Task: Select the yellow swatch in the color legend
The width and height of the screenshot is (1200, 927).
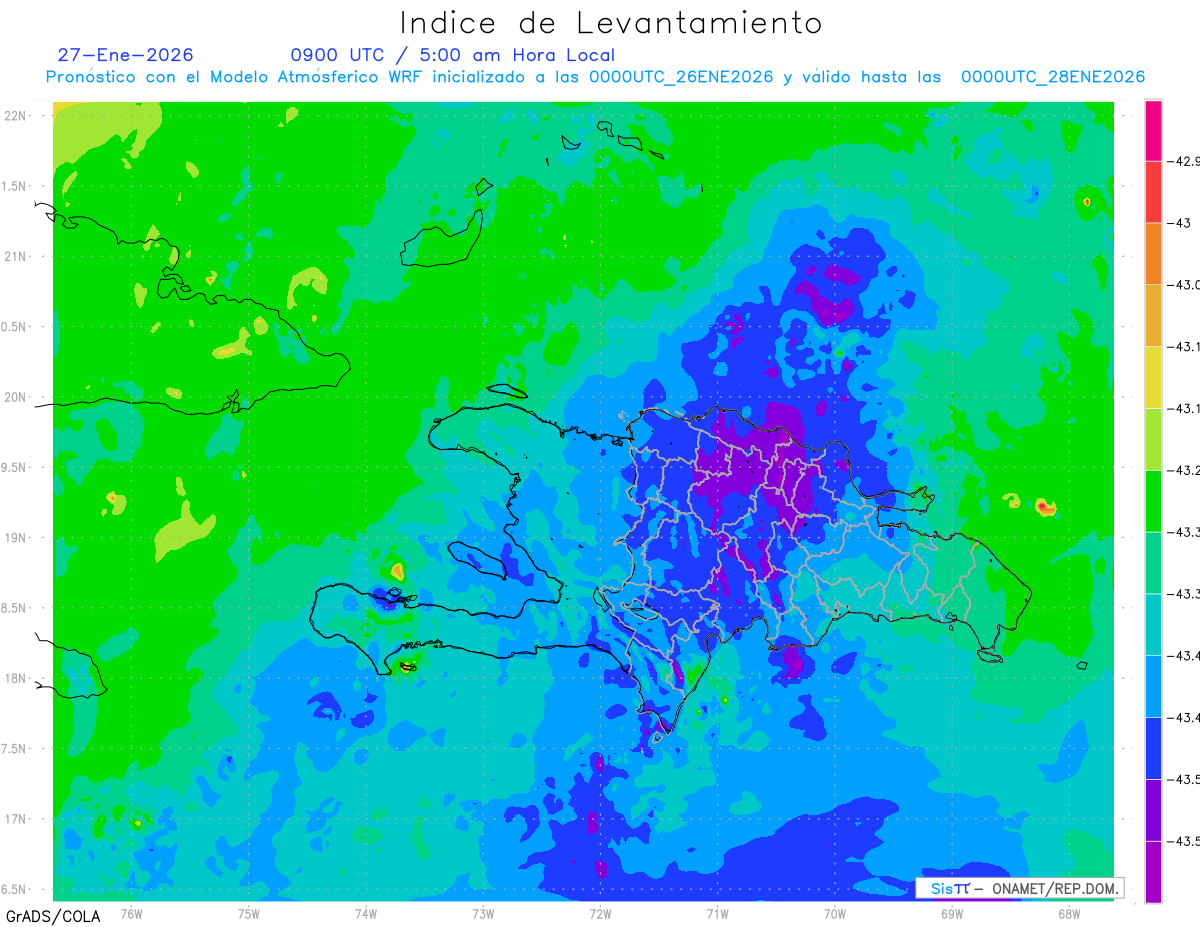Action: tap(1153, 377)
